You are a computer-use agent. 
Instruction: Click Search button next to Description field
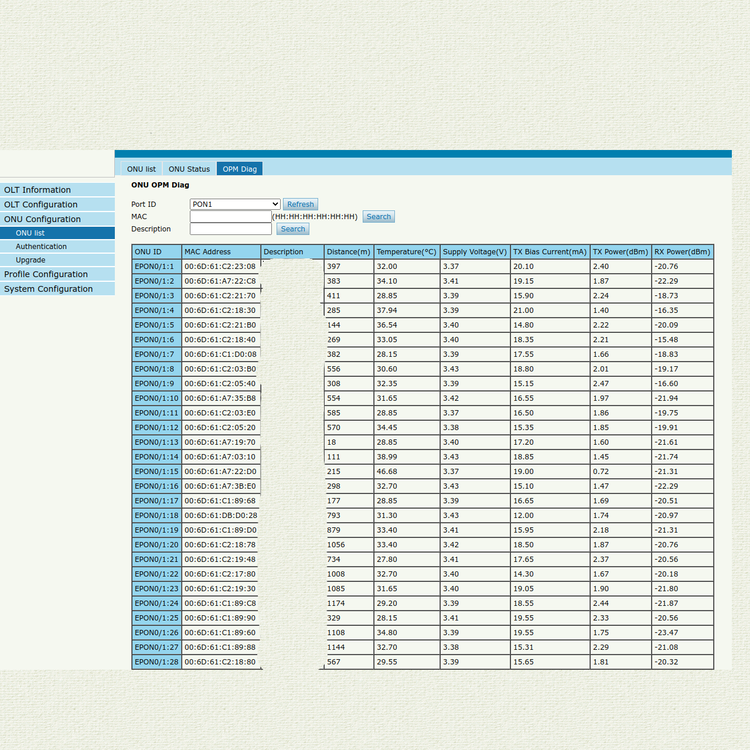tap(292, 229)
